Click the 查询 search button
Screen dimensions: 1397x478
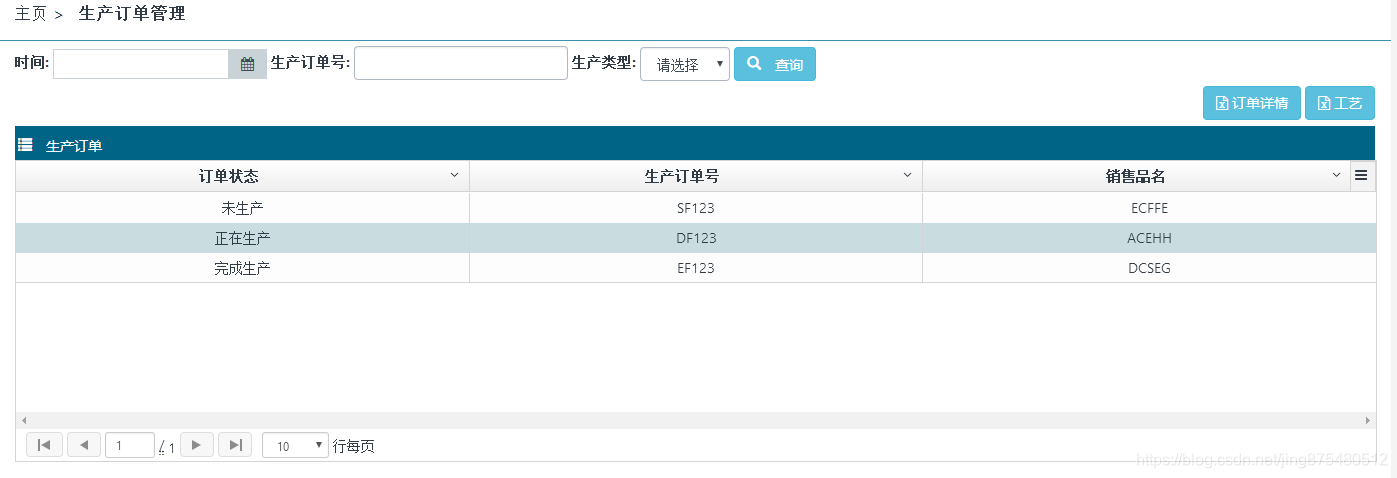pyautogui.click(x=775, y=64)
